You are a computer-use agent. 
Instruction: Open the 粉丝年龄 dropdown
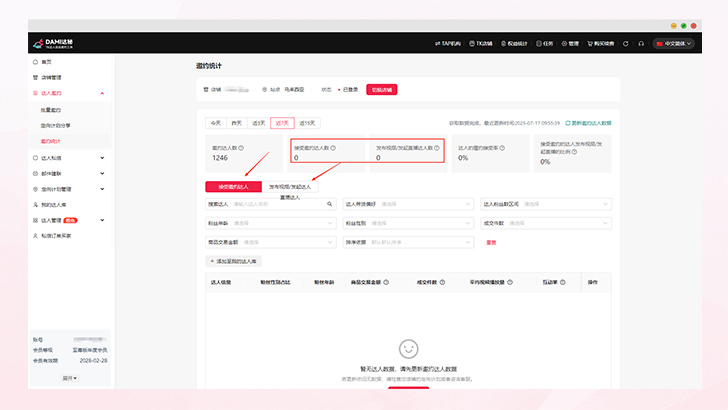pos(271,223)
